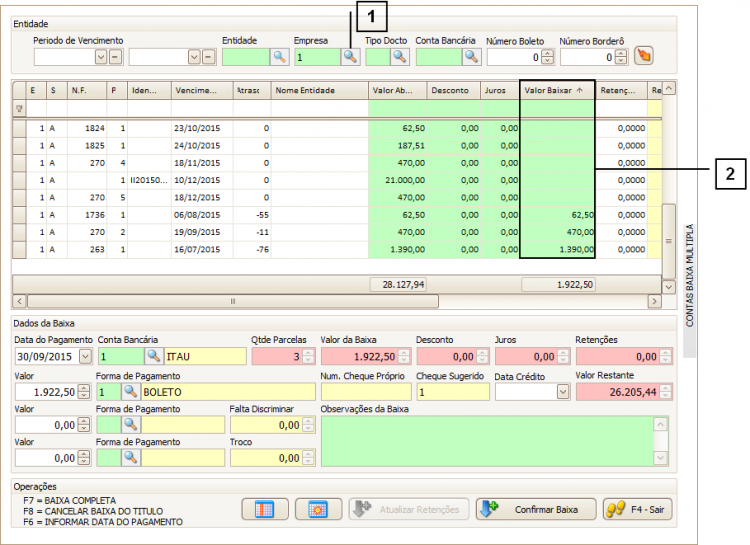The width and height of the screenshot is (750, 545).
Task: Open ITAU bank account lookup magnifier
Action: coord(153,355)
